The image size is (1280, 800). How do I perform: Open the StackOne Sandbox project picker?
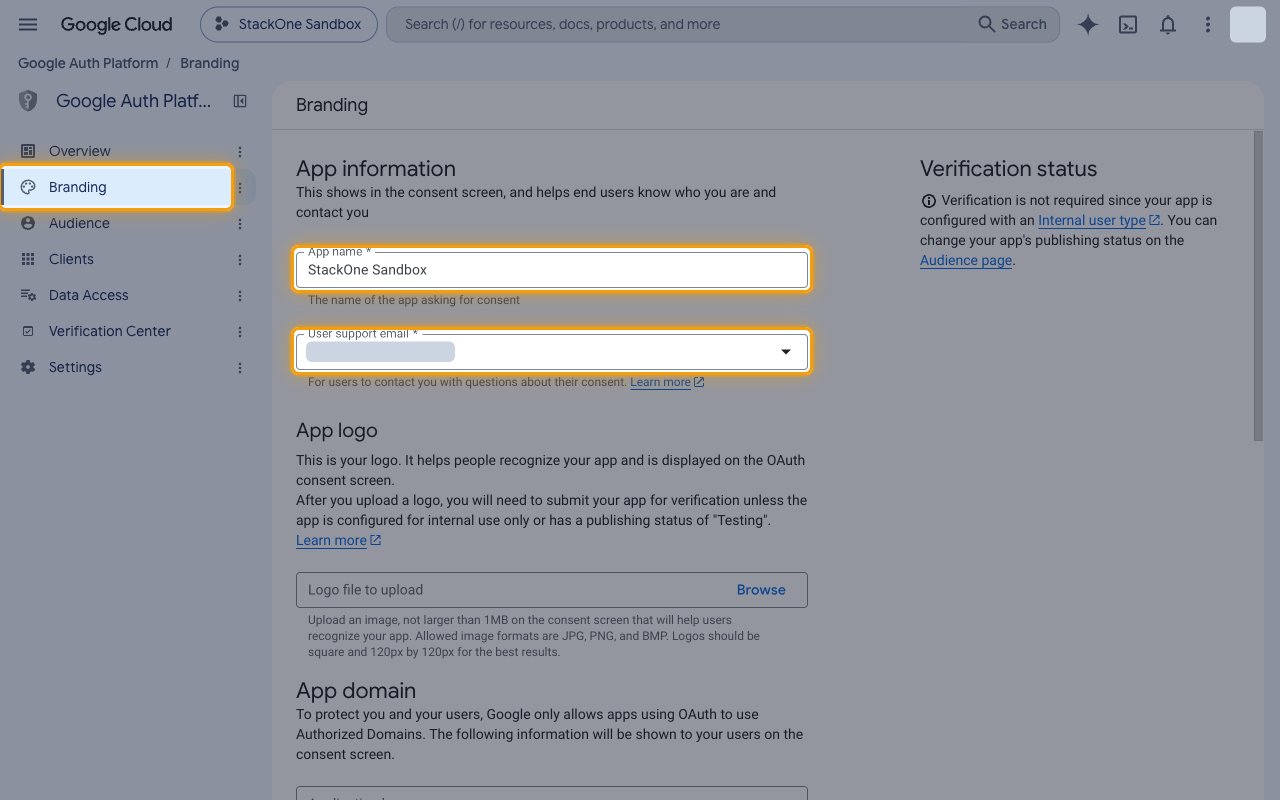(289, 24)
